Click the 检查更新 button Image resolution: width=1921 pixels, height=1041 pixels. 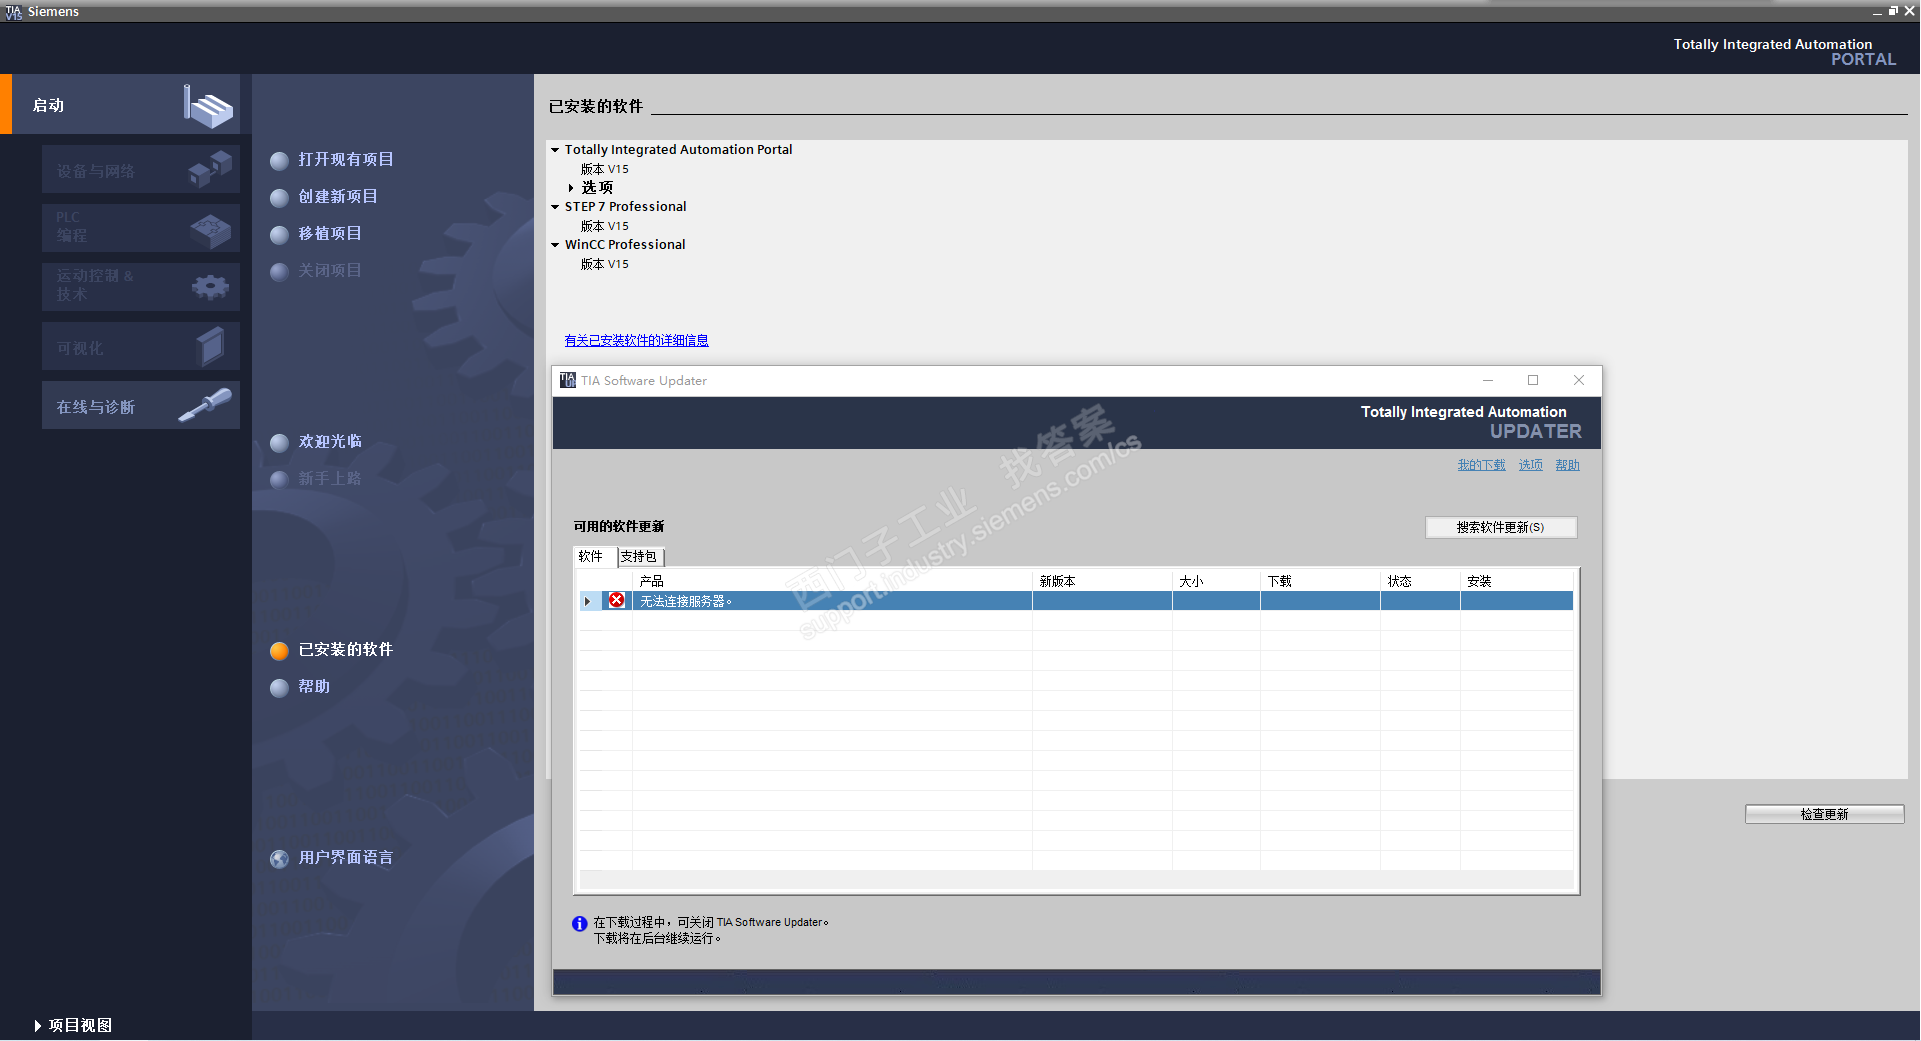point(1824,814)
